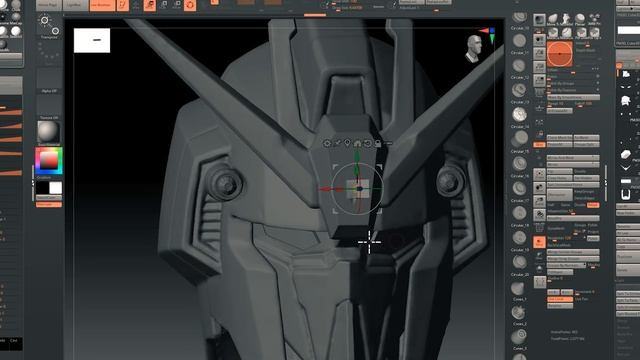Select the Cones_2 brush thumbnail
This screenshot has width=640, height=360.
pyautogui.click(x=519, y=313)
